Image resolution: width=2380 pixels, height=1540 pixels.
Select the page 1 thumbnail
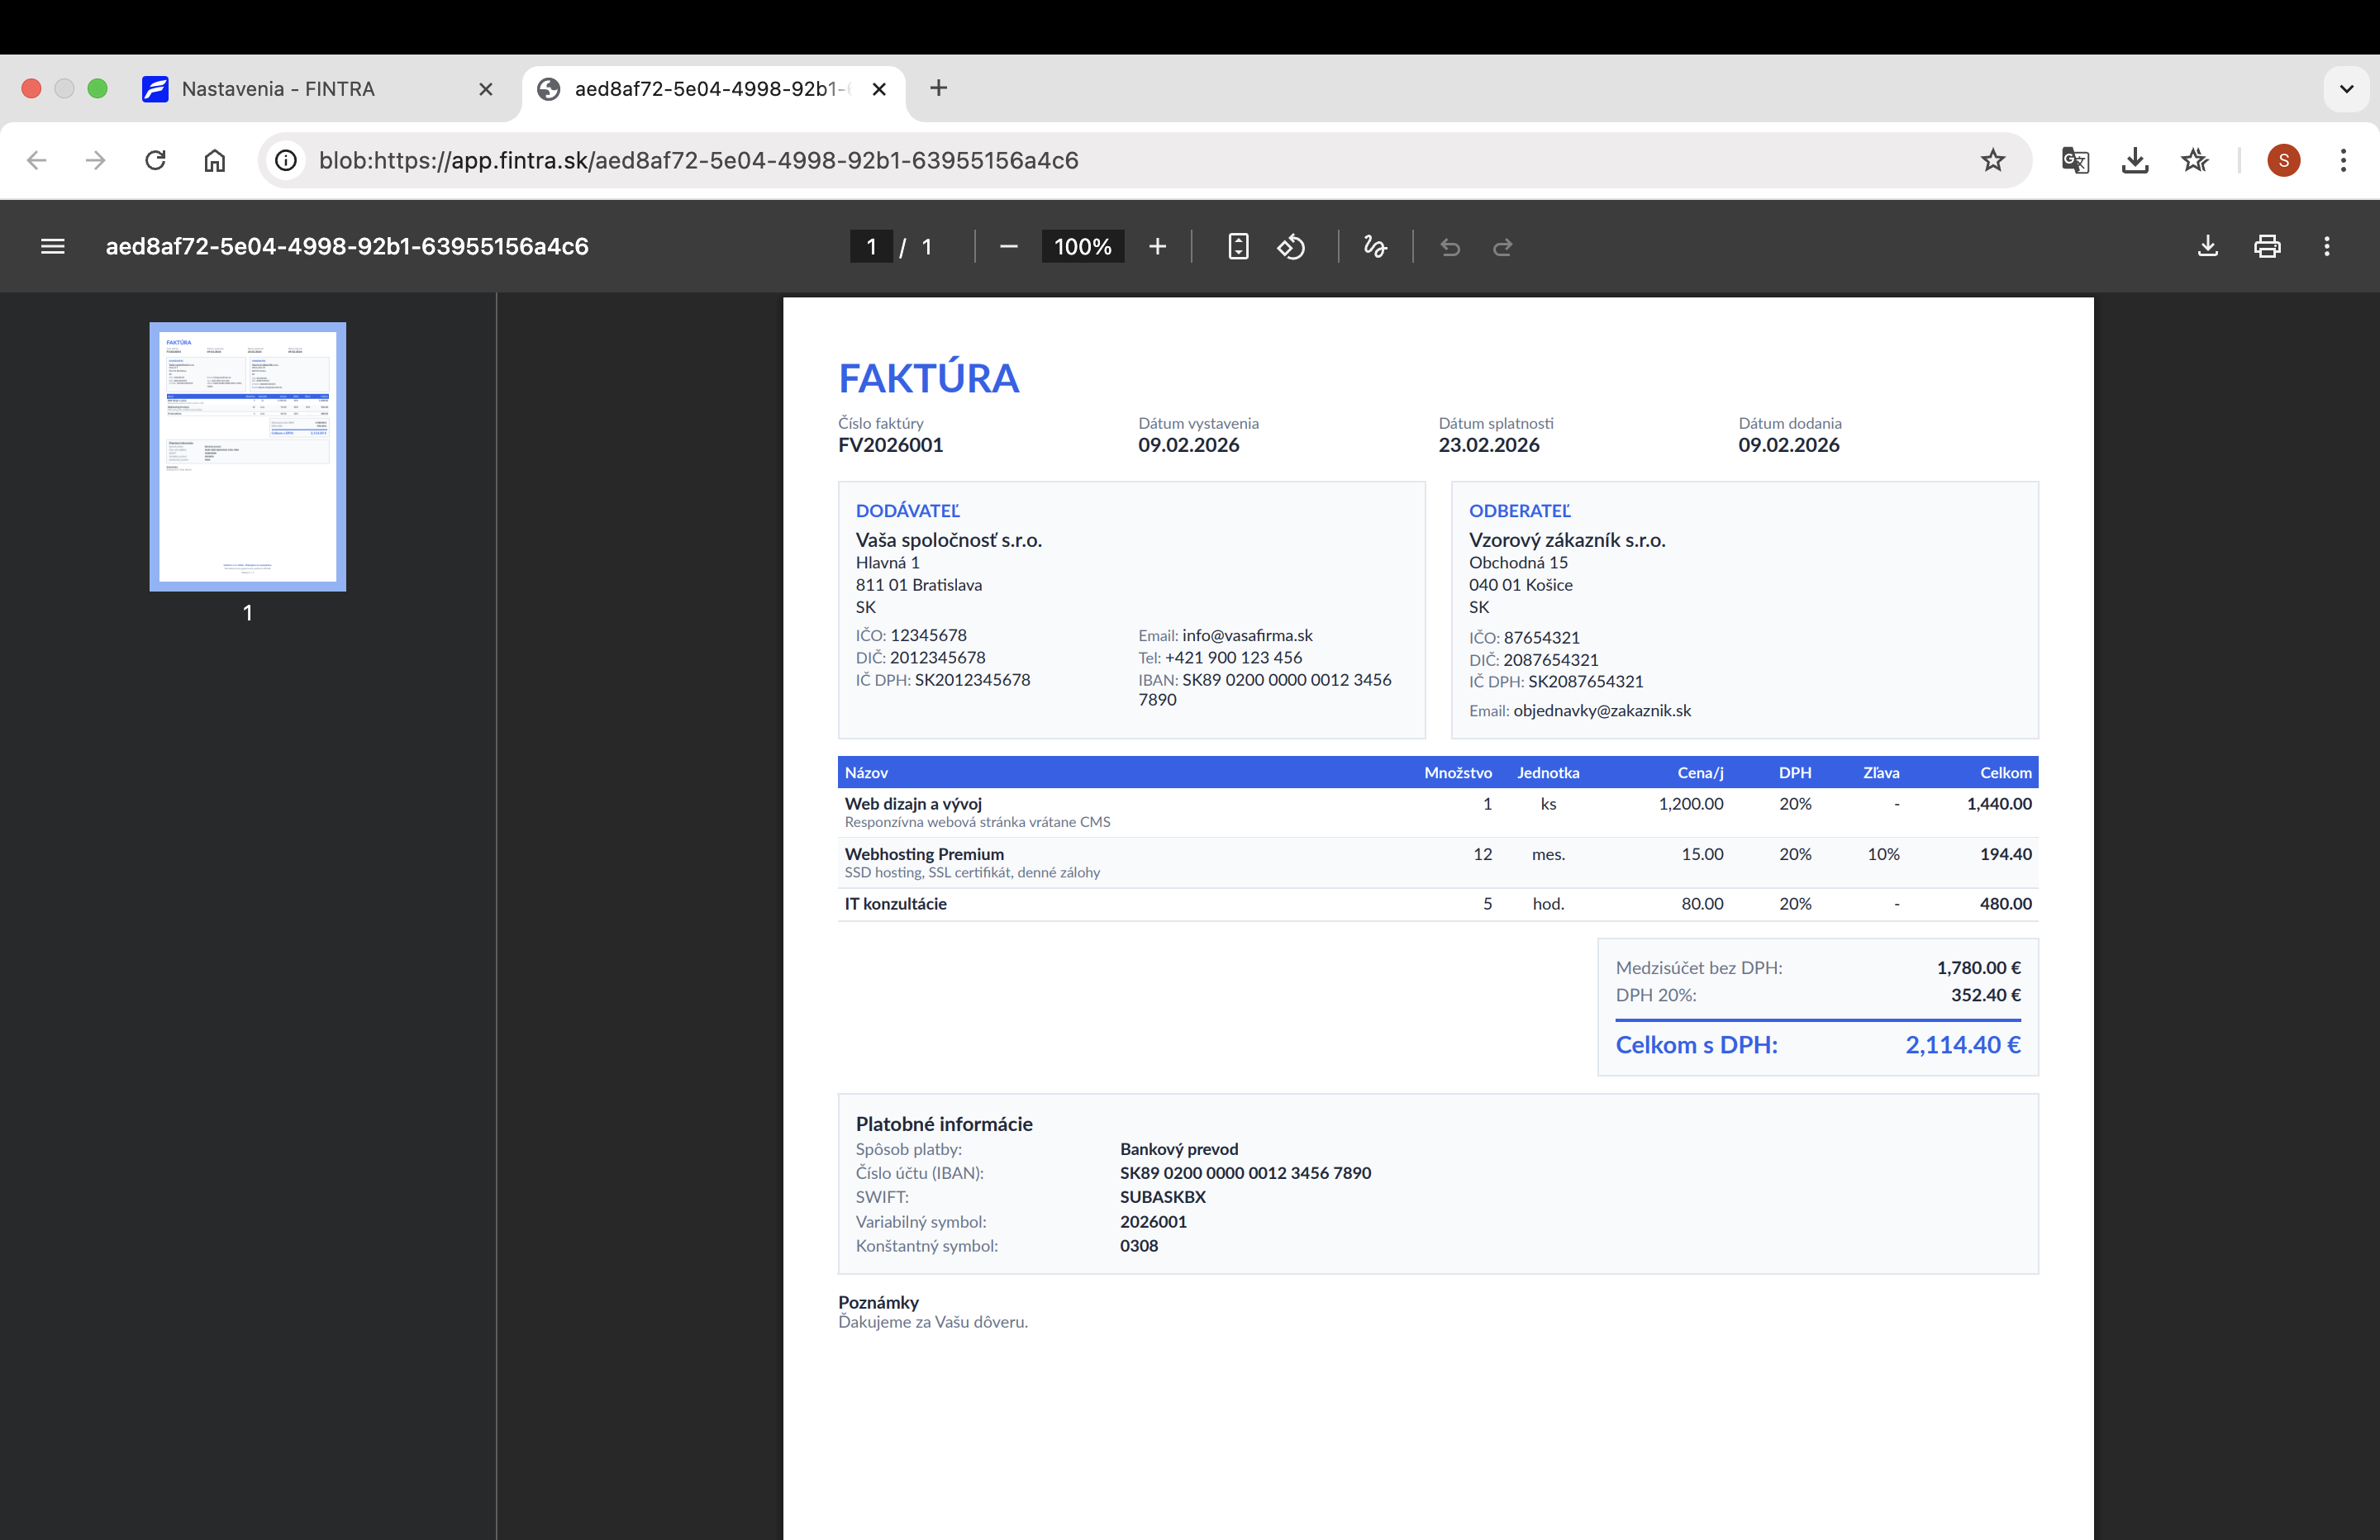point(247,457)
